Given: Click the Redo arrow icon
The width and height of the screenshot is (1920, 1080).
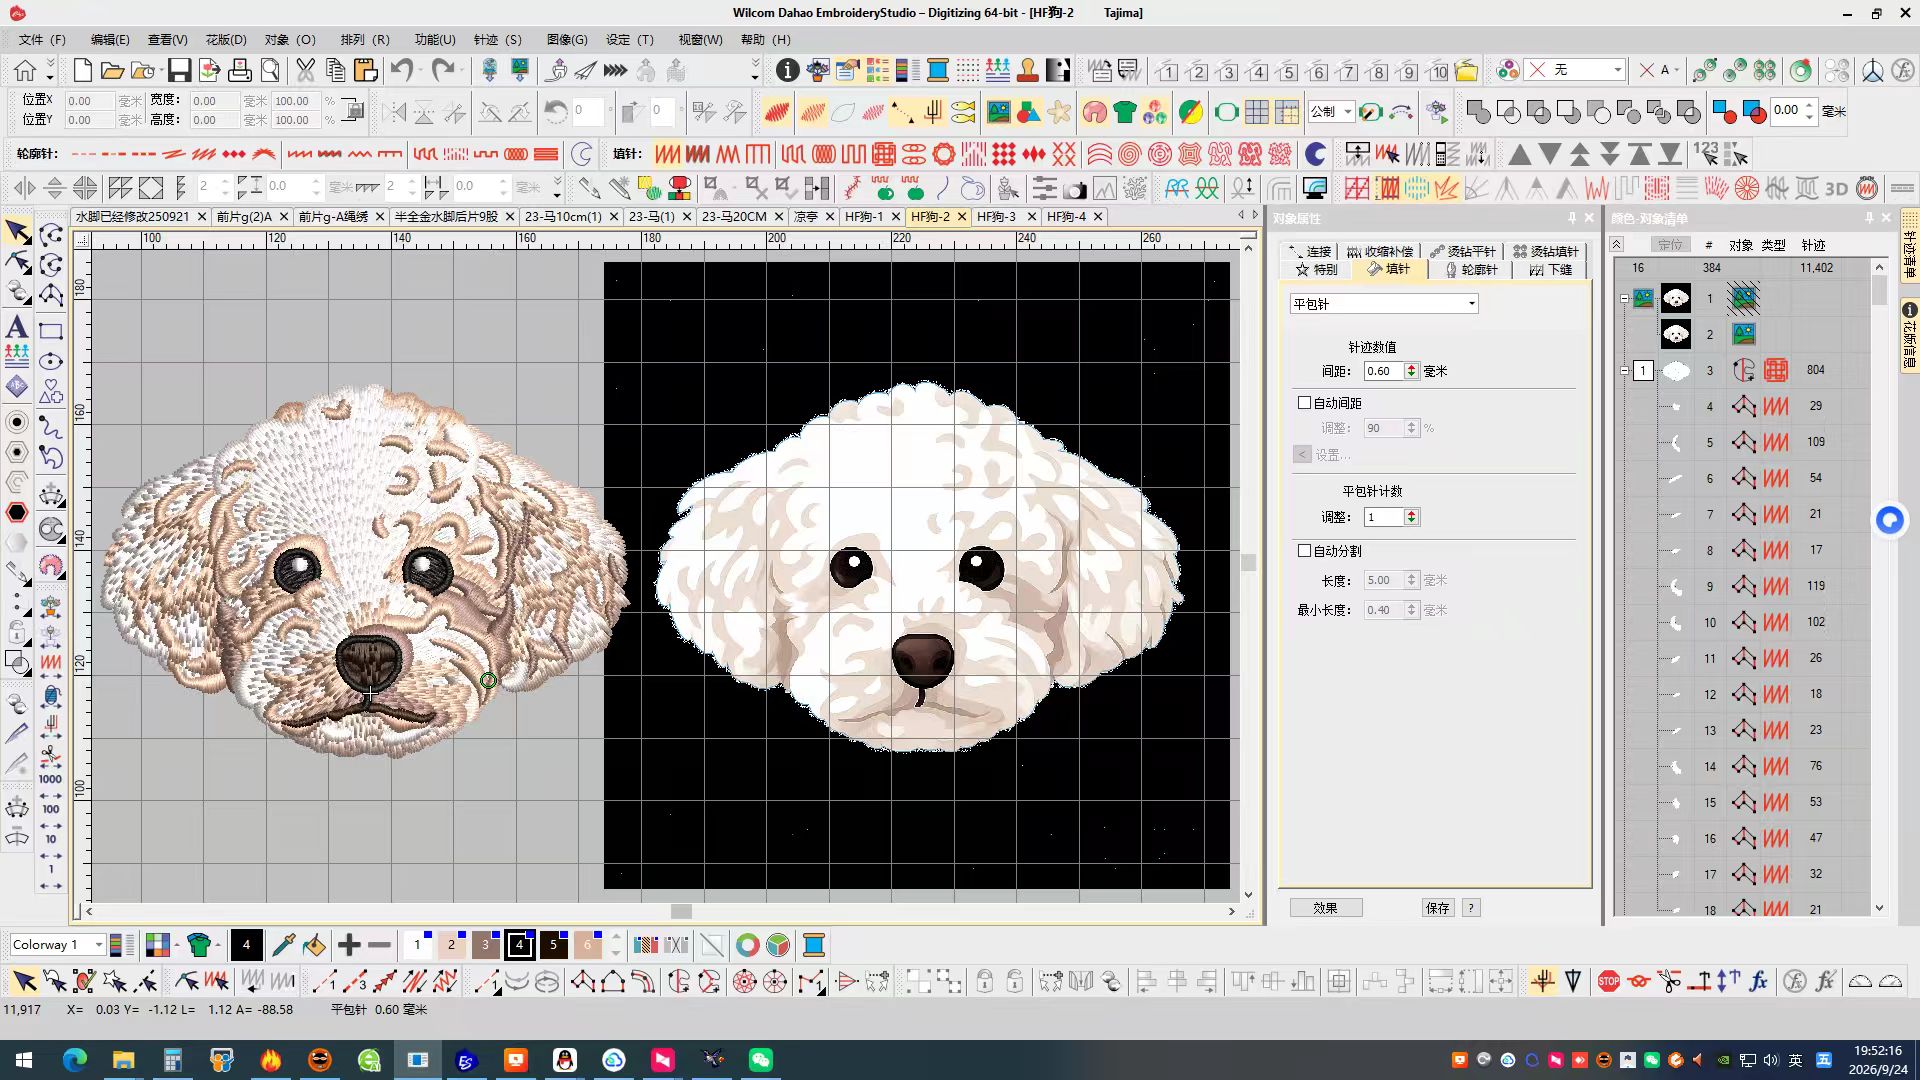Looking at the screenshot, I should coord(443,70).
